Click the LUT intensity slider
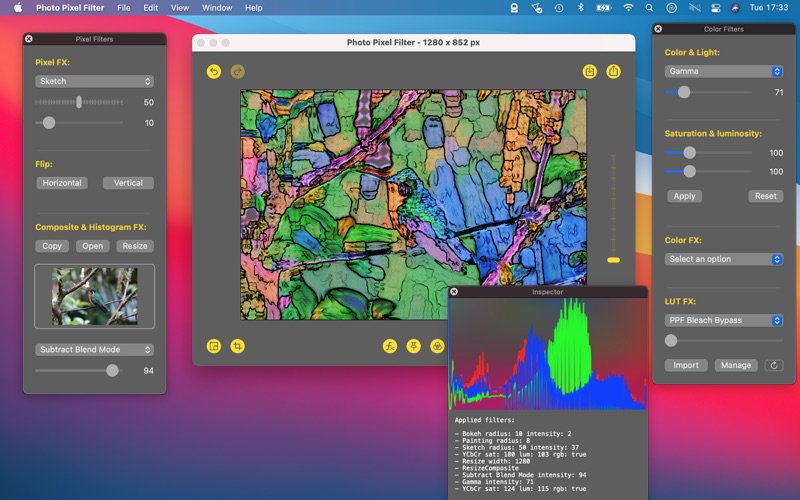800x500 pixels. (723, 340)
